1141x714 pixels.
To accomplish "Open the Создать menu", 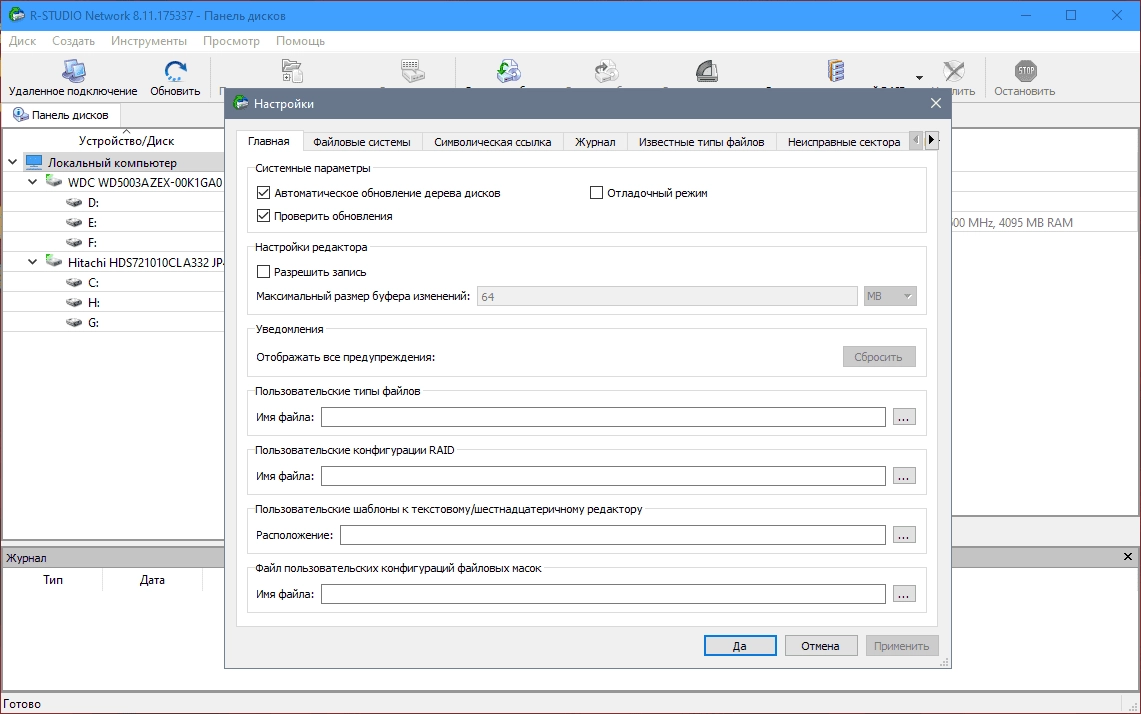I will pyautogui.click(x=73, y=41).
